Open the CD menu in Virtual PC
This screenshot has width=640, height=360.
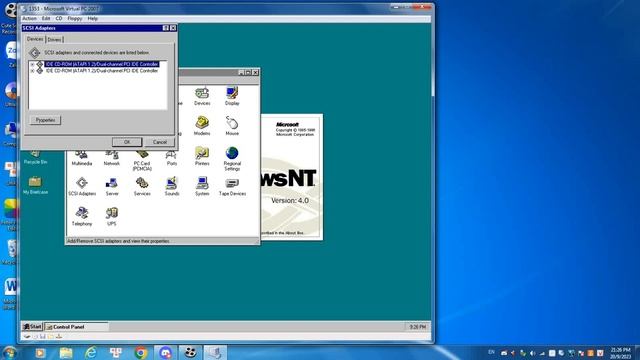[59, 18]
